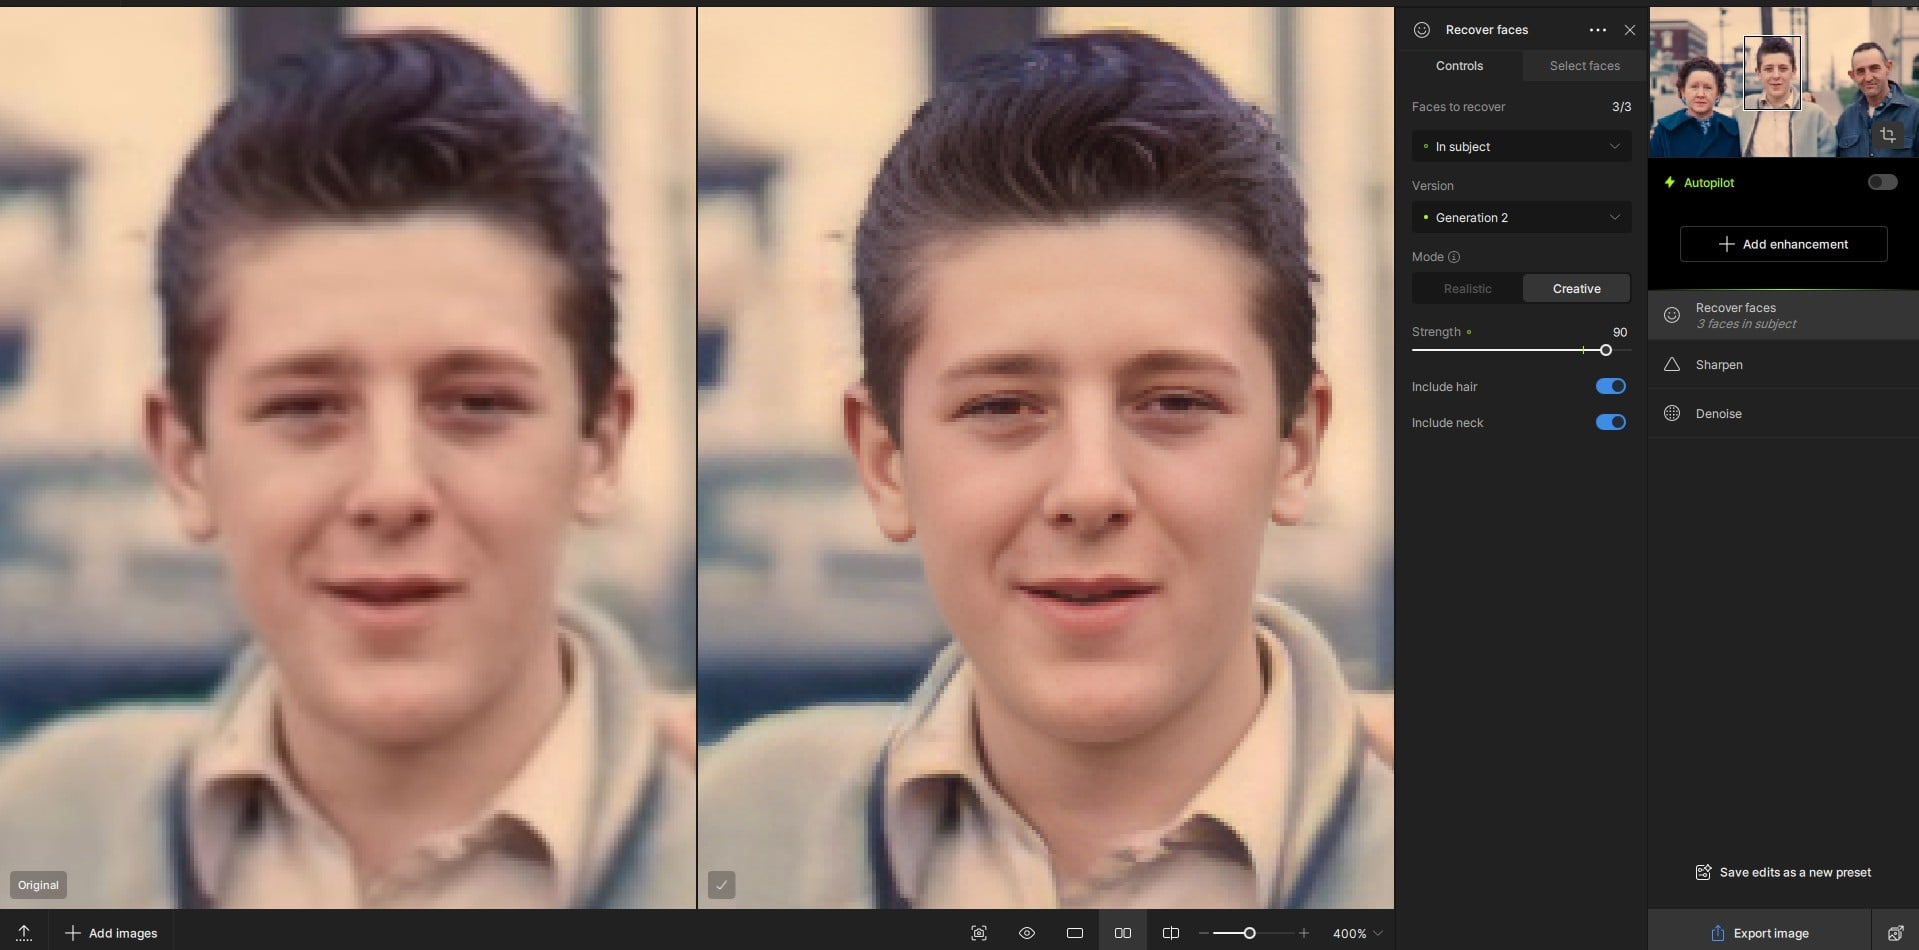Switch to the Select faces tab
The image size is (1919, 950).
[1584, 66]
